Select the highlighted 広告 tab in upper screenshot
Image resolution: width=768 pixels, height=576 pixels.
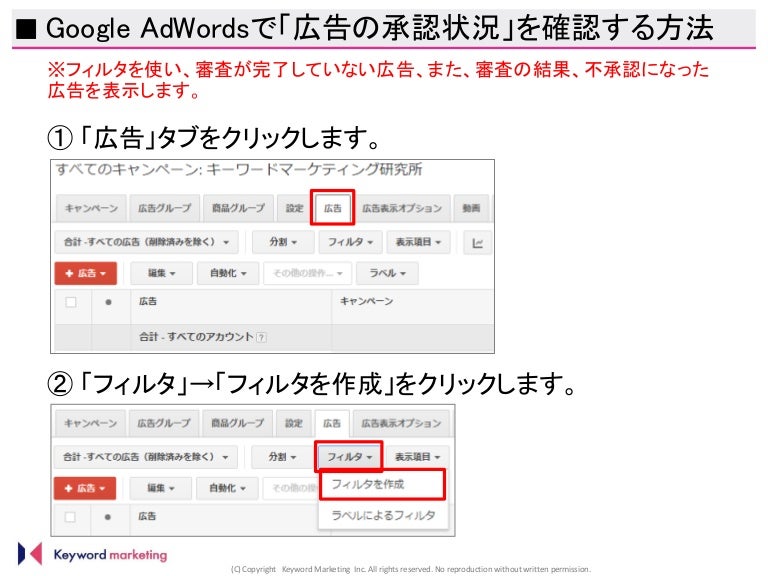coord(333,208)
